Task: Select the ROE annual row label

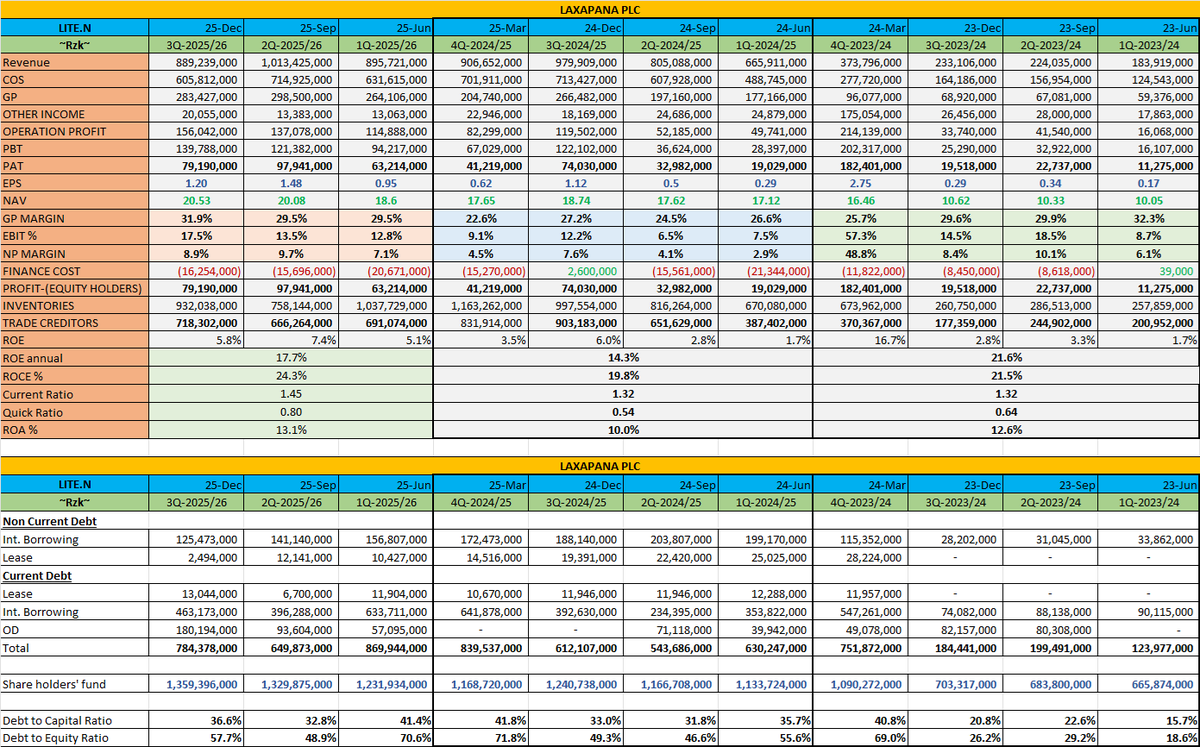Action: tap(75, 357)
